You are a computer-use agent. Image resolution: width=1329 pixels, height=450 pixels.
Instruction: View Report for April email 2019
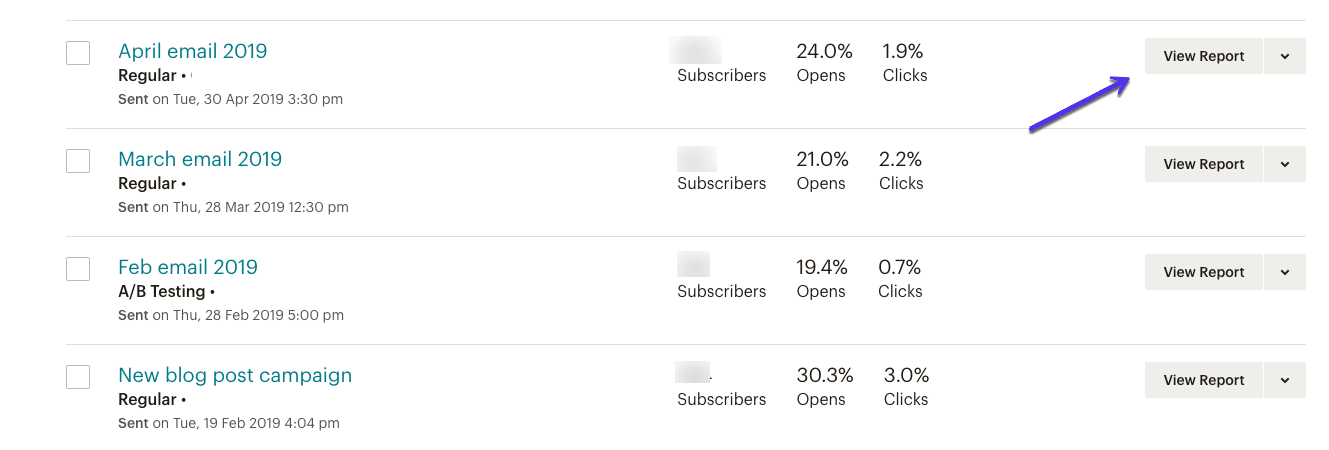tap(1203, 56)
